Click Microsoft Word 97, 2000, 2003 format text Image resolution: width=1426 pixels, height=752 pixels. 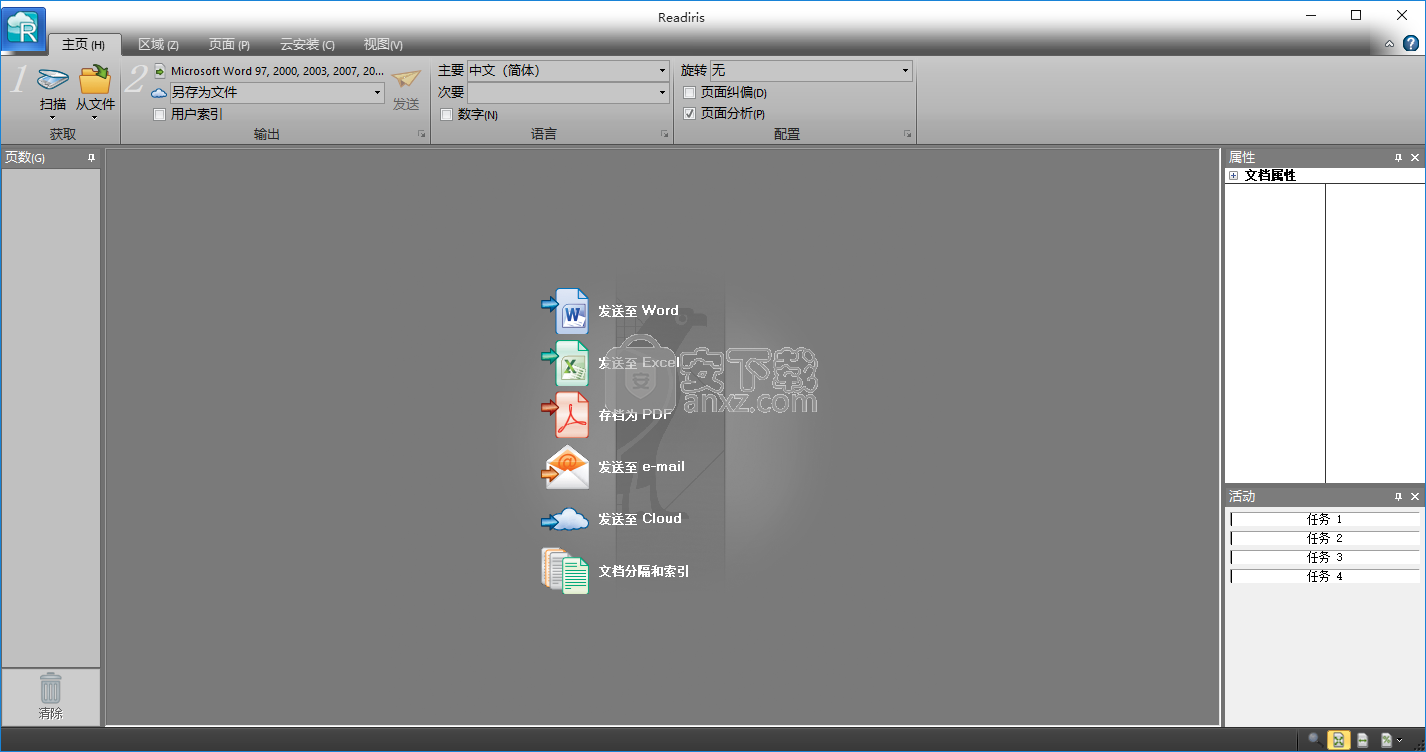point(277,71)
